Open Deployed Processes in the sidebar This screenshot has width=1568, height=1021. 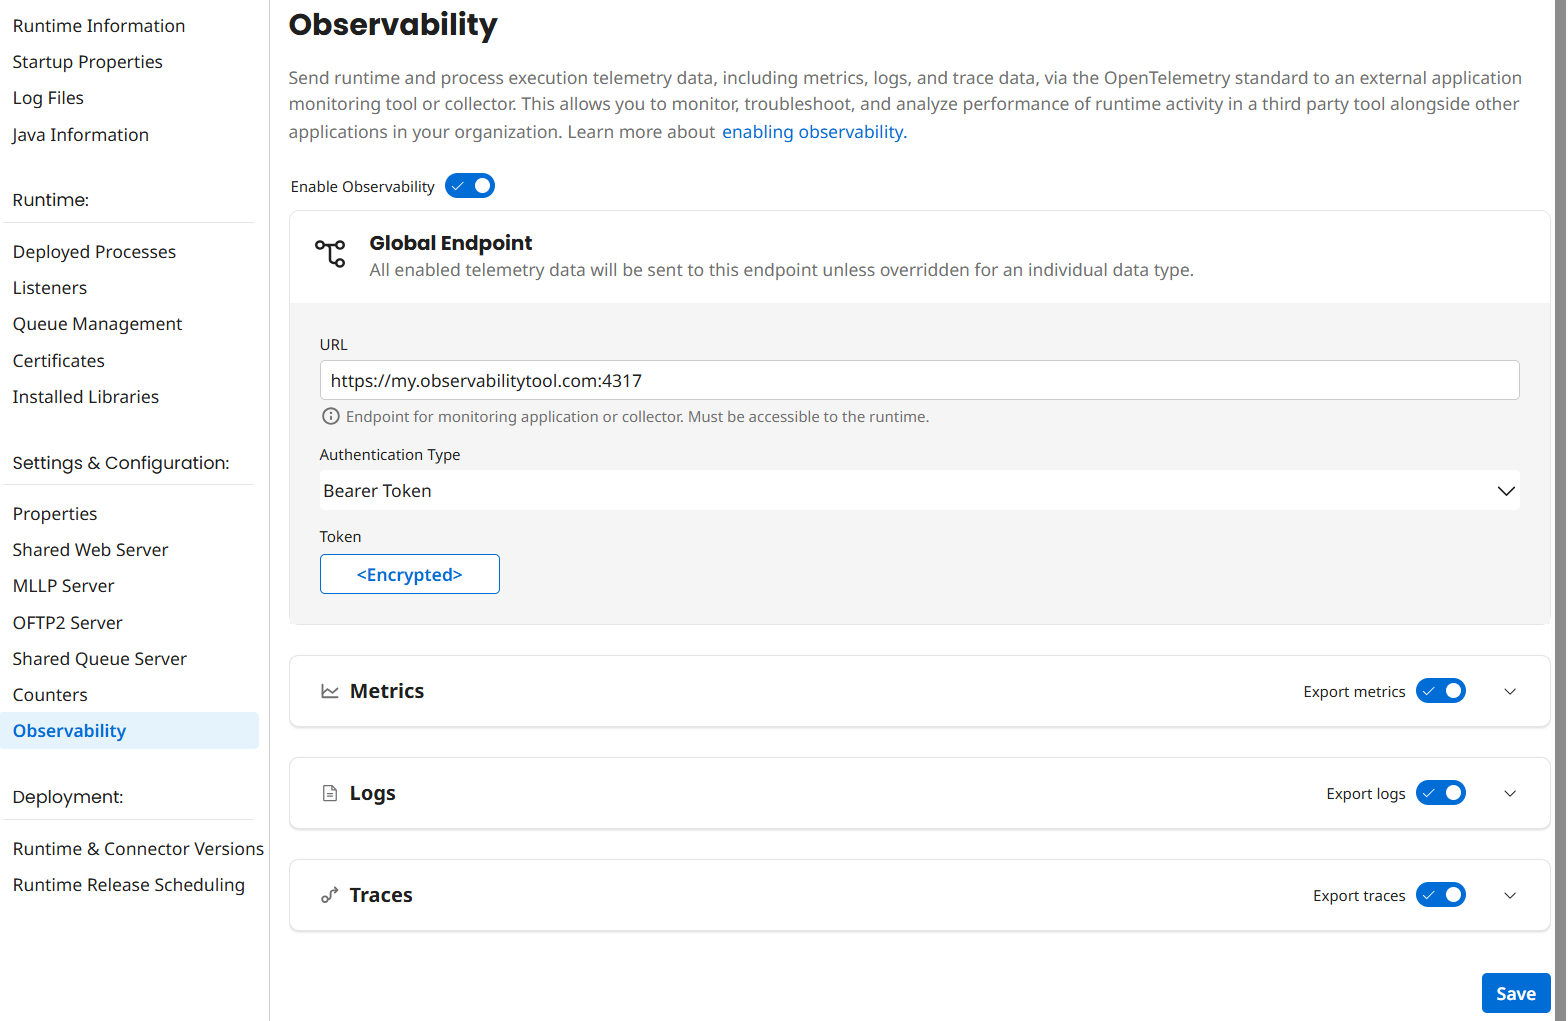[x=94, y=252]
